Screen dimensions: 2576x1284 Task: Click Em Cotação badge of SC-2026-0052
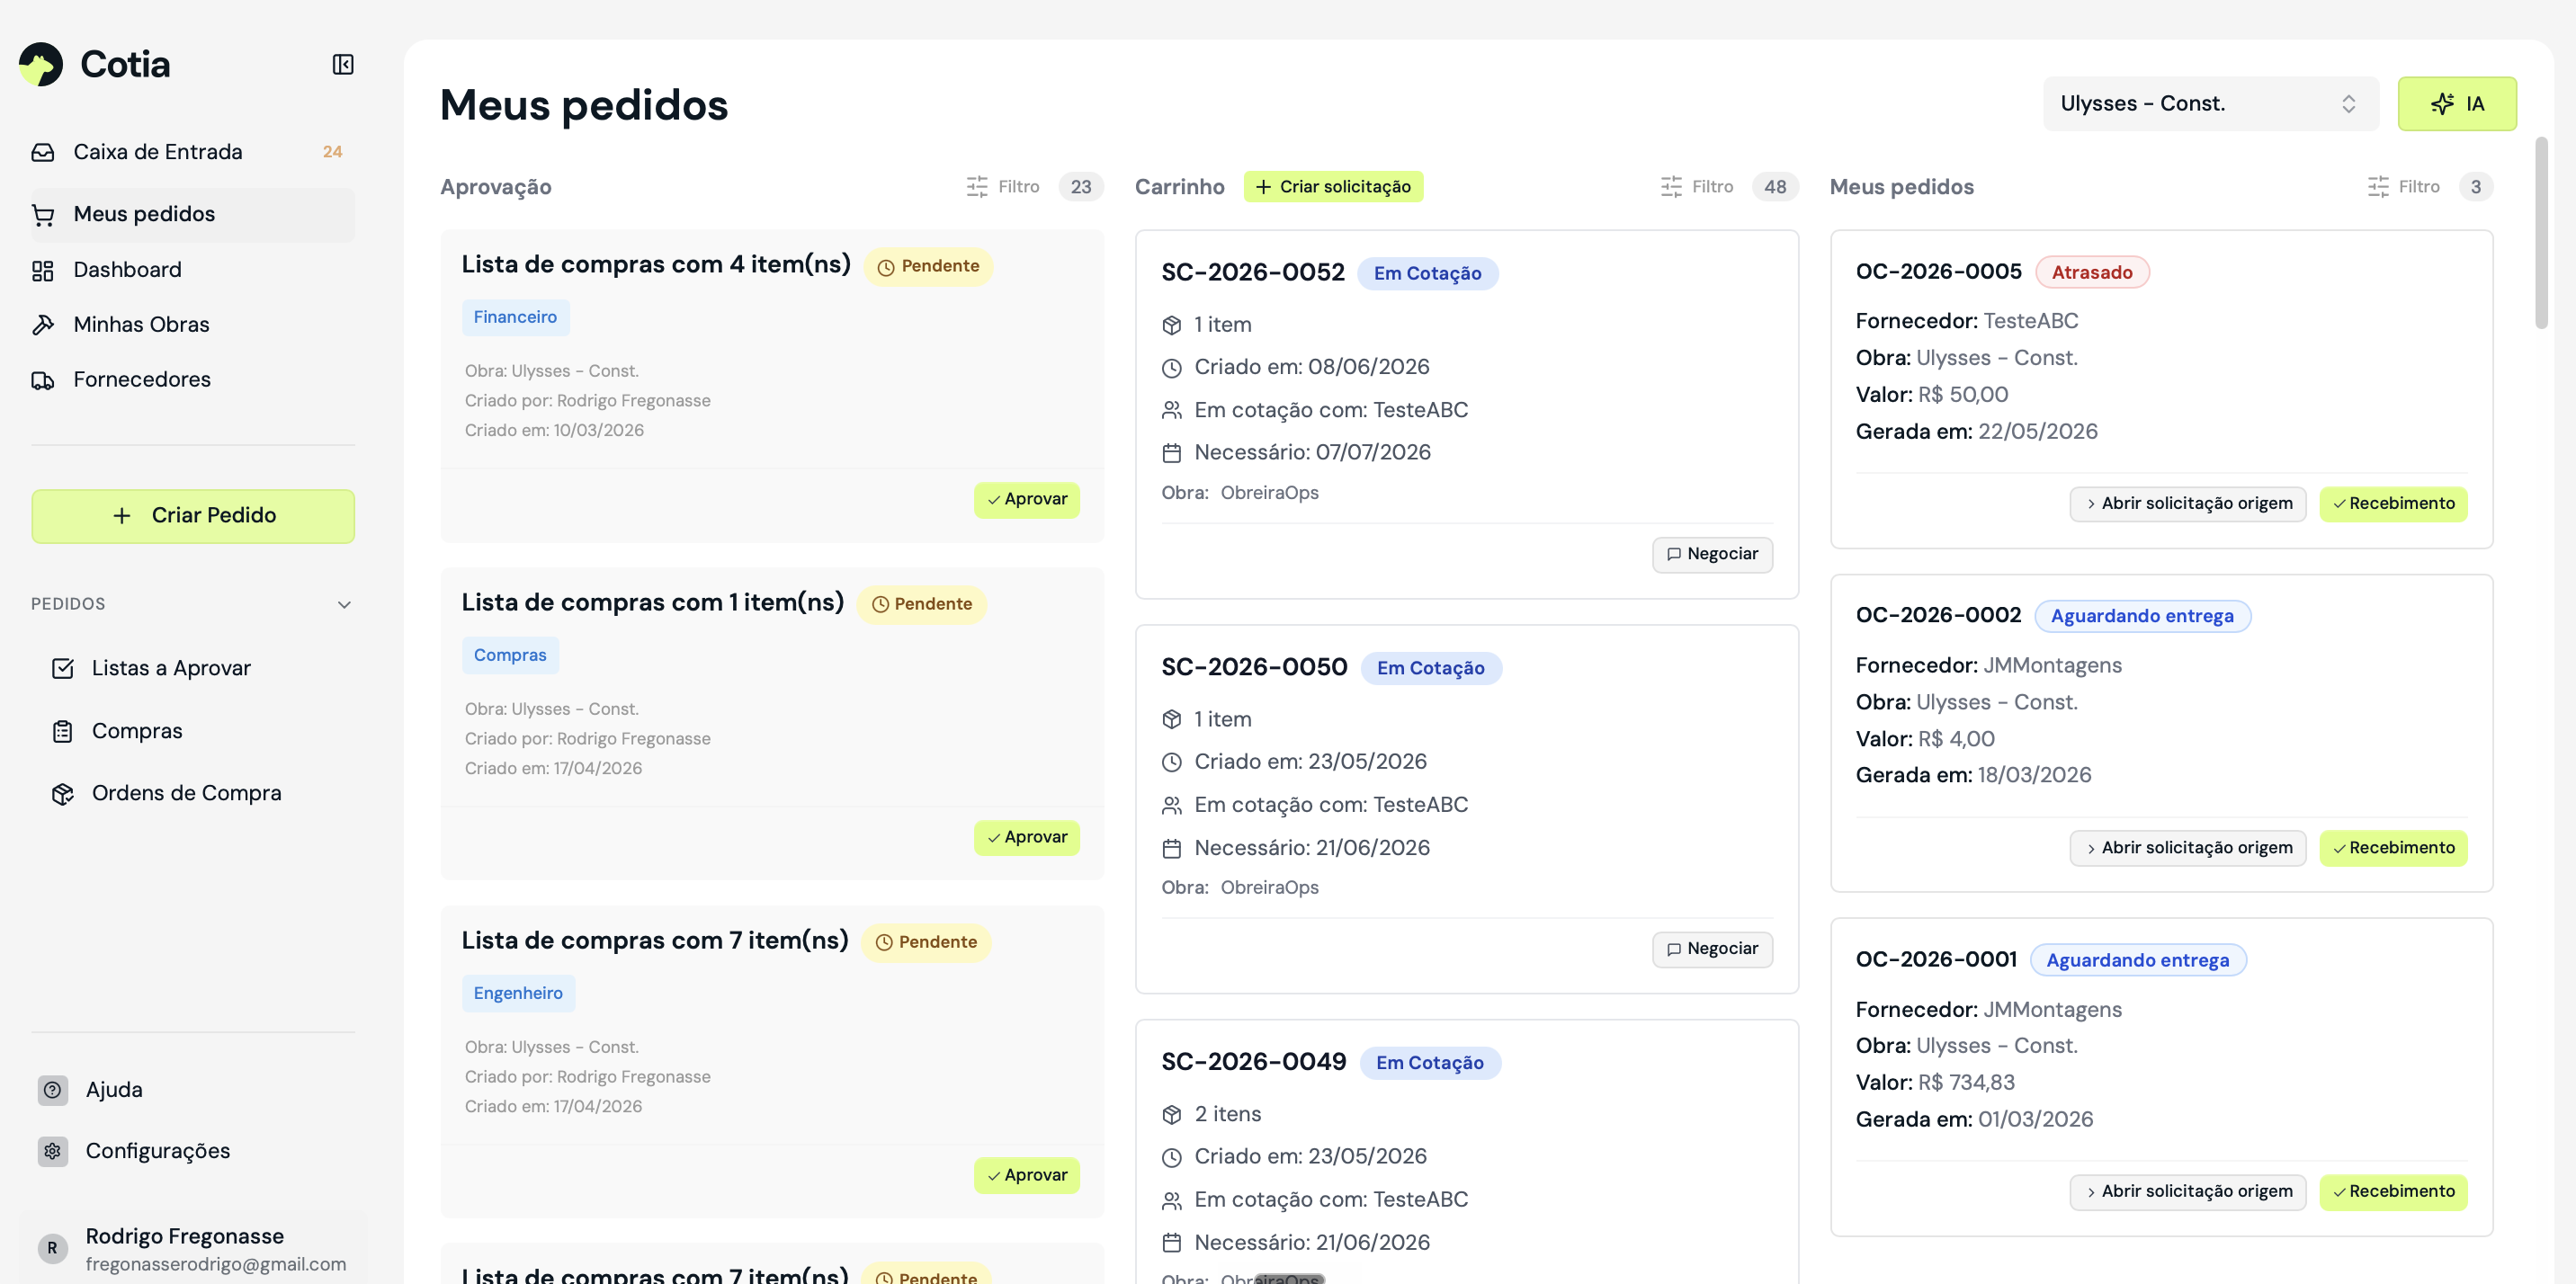[1427, 274]
